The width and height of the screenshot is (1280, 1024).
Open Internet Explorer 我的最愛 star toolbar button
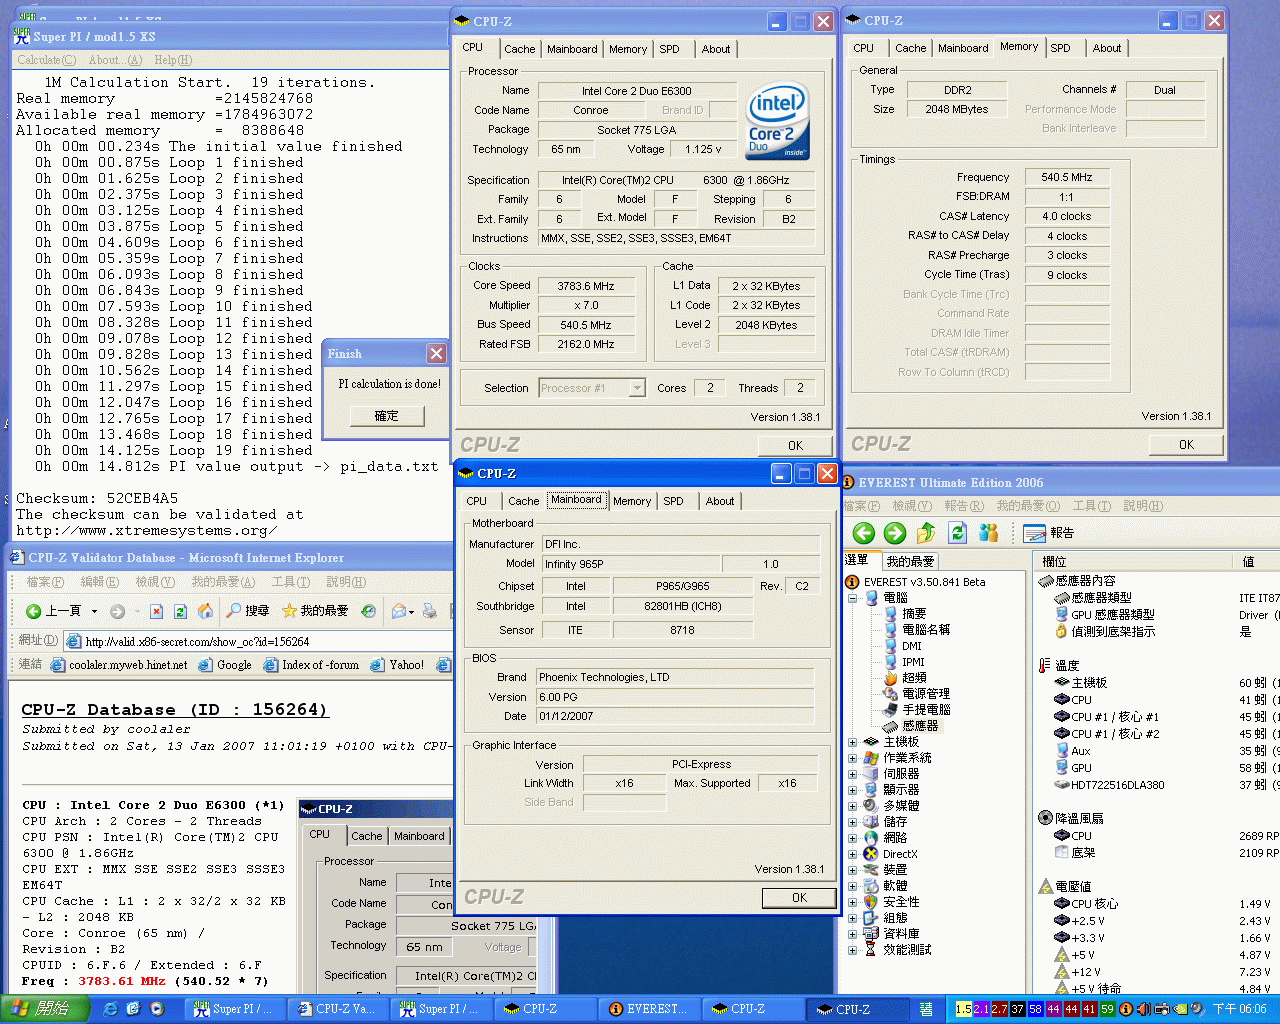pos(315,611)
